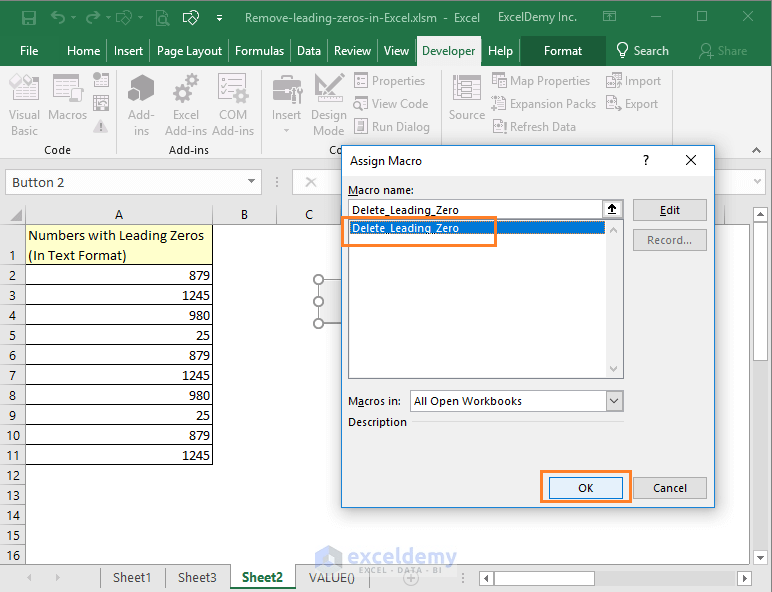Switch to the Page Layout tab
Screen dimensions: 772x592
click(189, 51)
